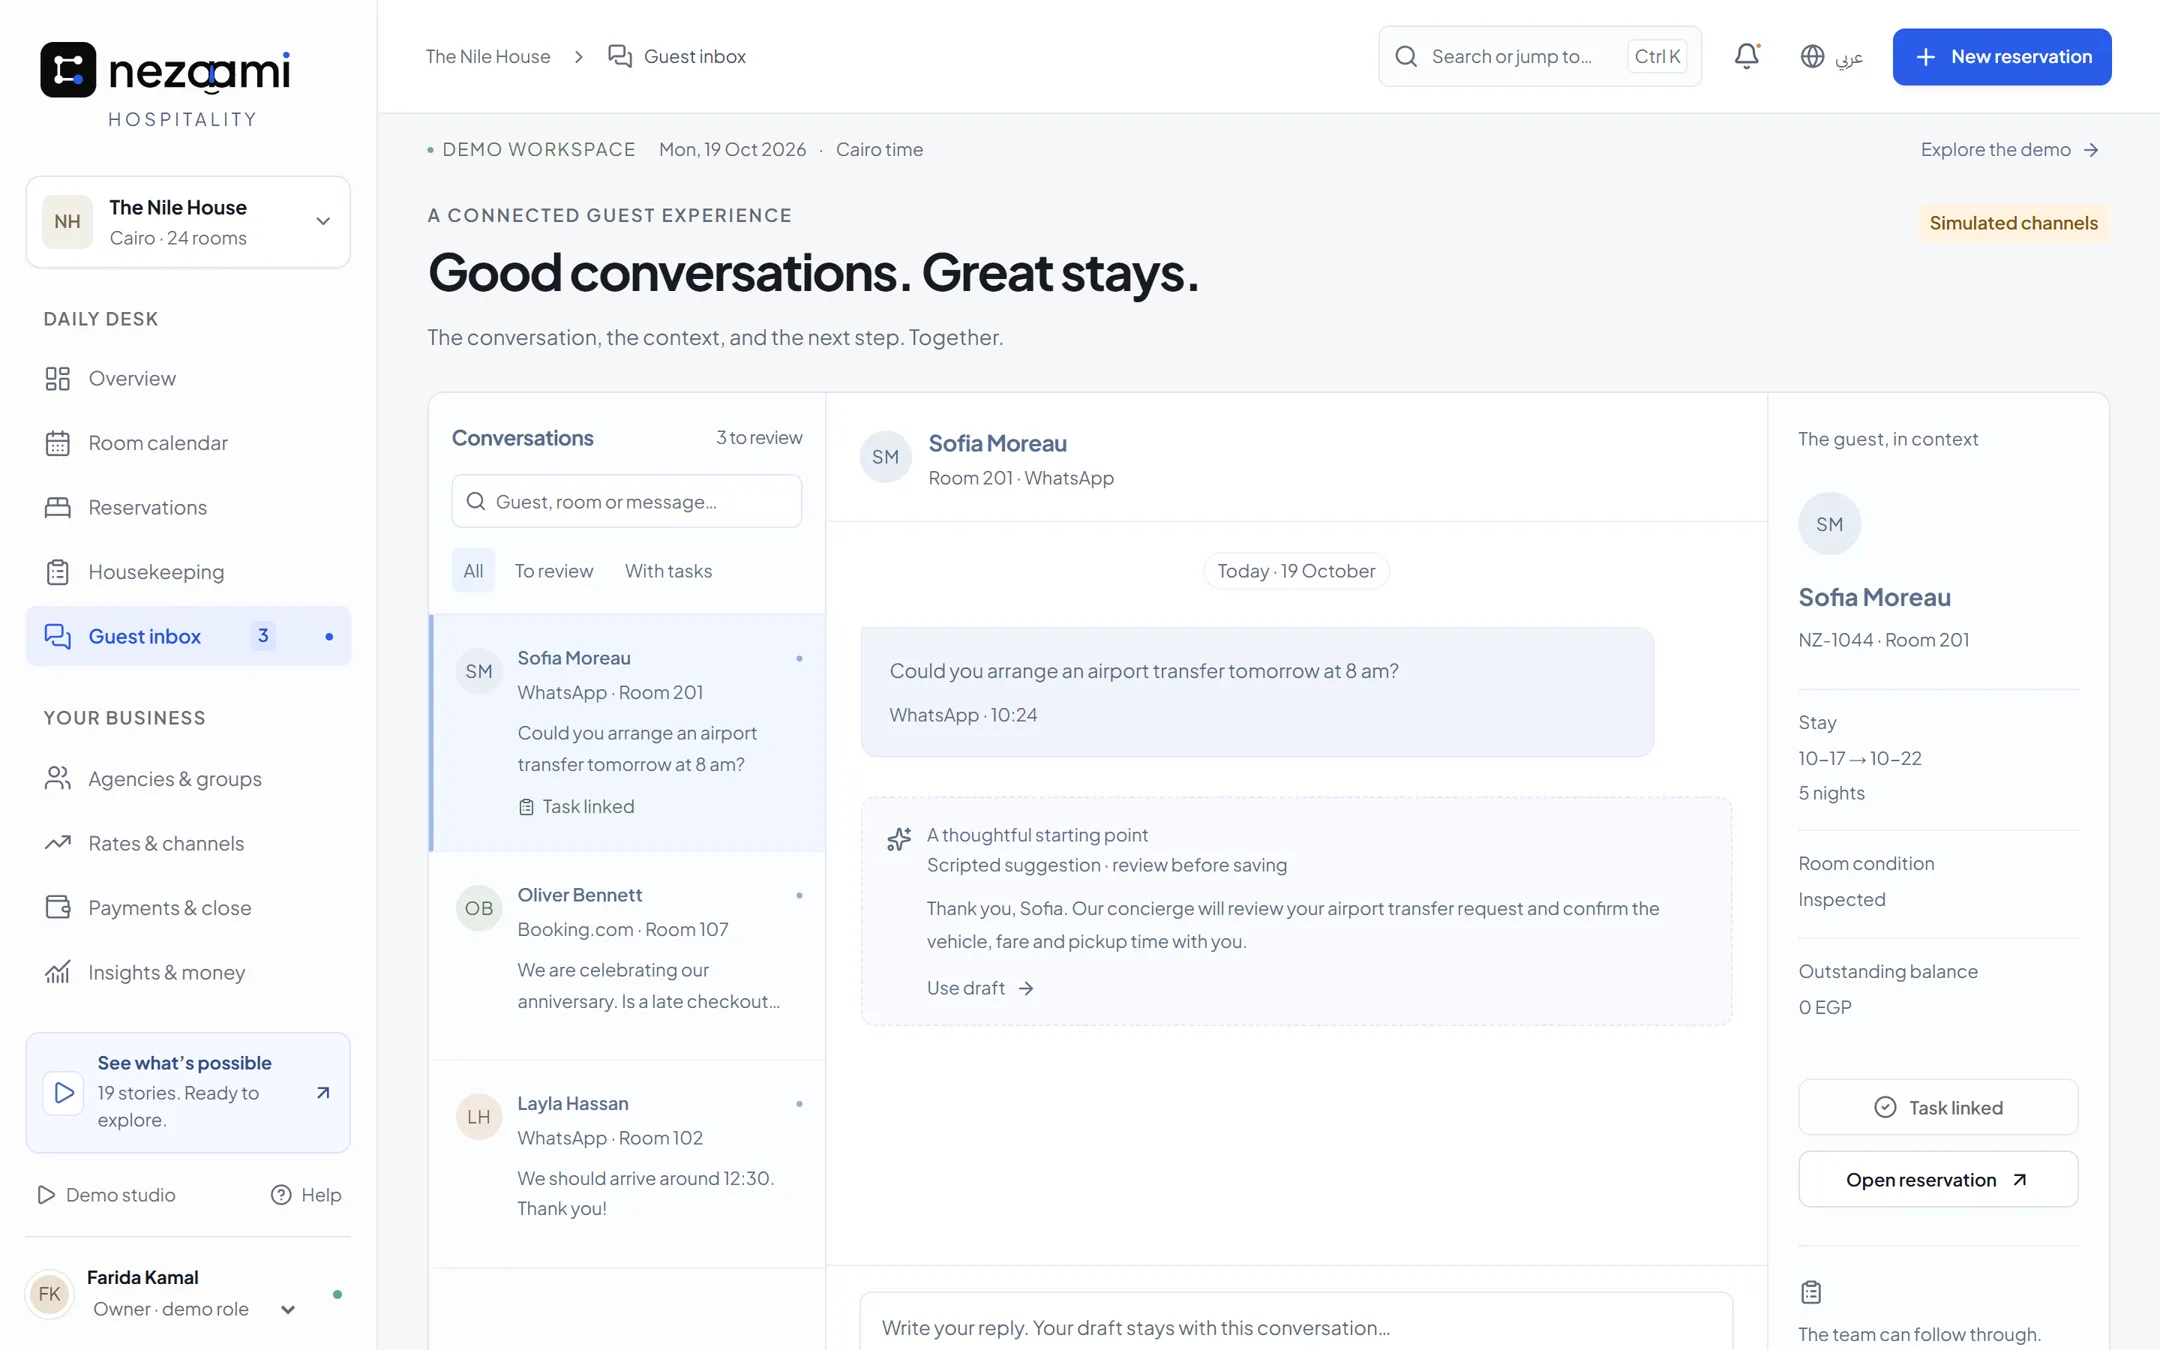The image size is (2160, 1350).
Task: Click Use draft in the suggestion
Action: click(x=980, y=988)
